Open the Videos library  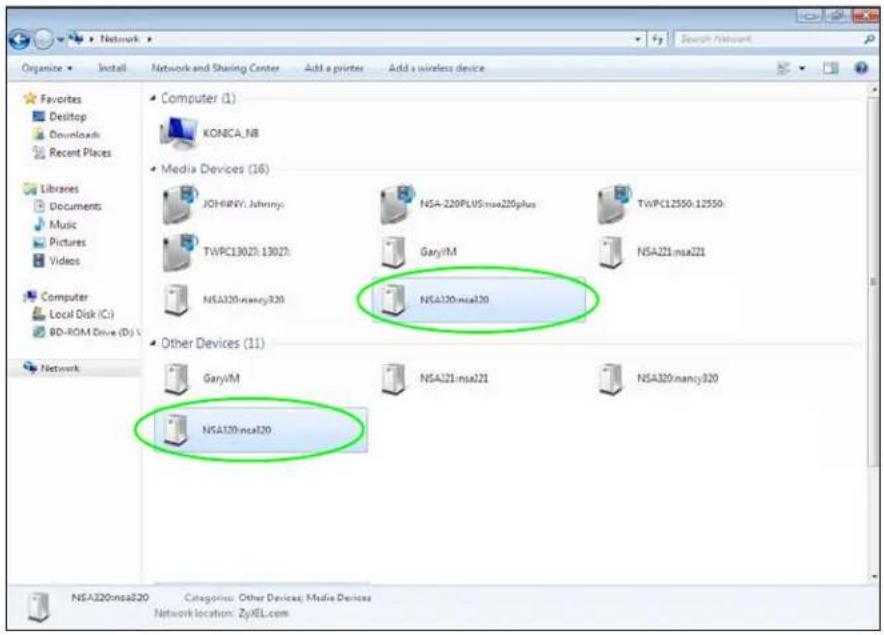pyautogui.click(x=64, y=261)
